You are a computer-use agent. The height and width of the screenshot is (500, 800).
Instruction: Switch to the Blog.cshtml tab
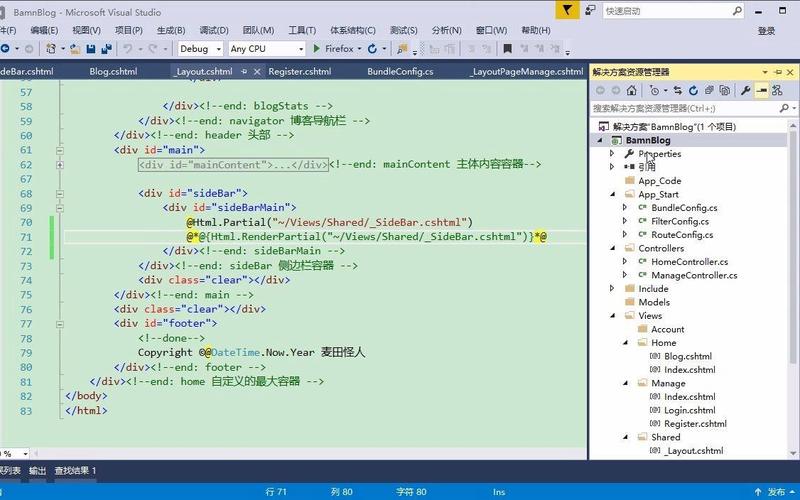coord(113,71)
